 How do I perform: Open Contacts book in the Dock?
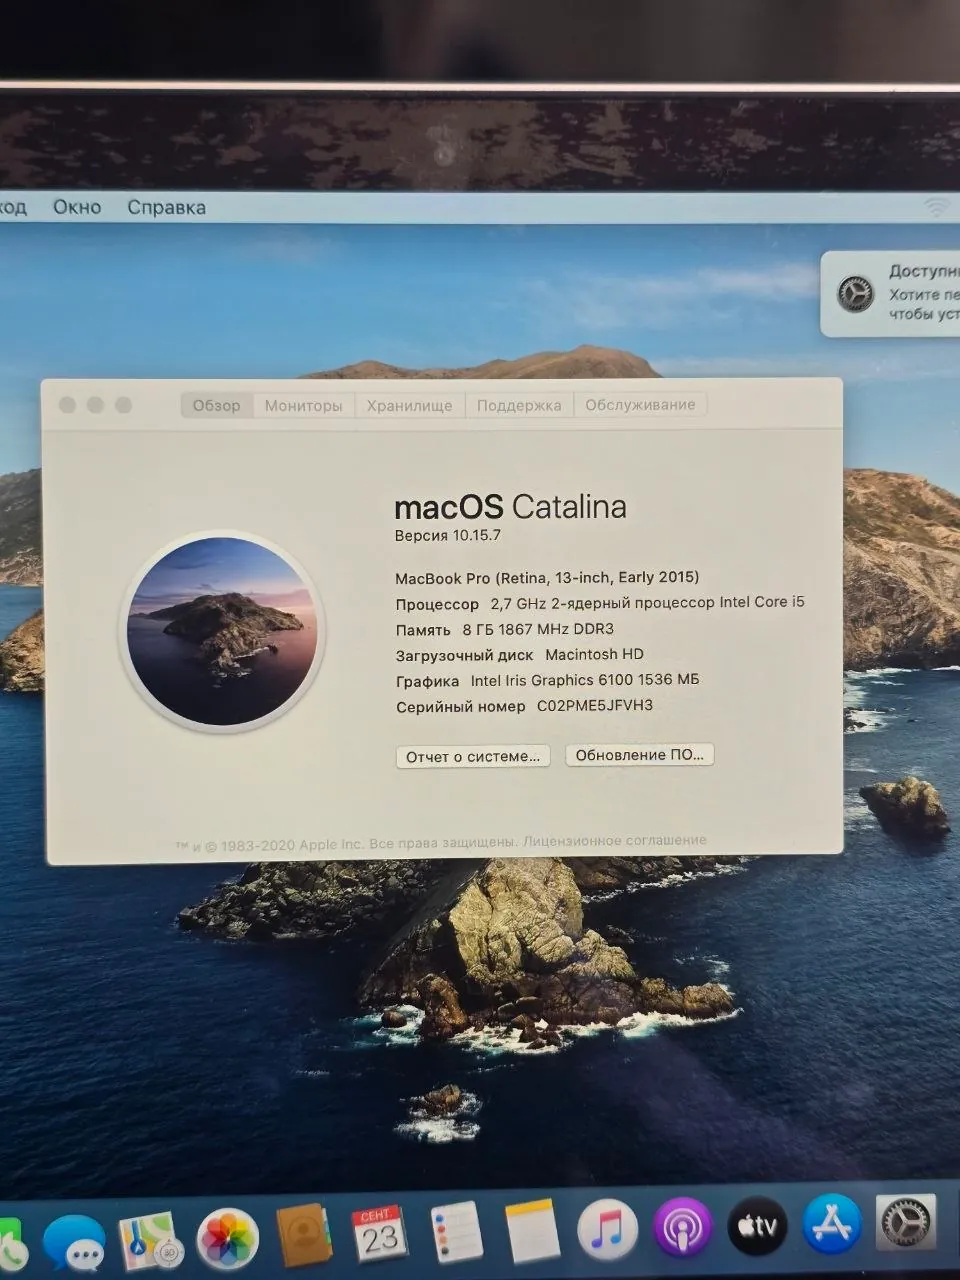click(303, 1237)
